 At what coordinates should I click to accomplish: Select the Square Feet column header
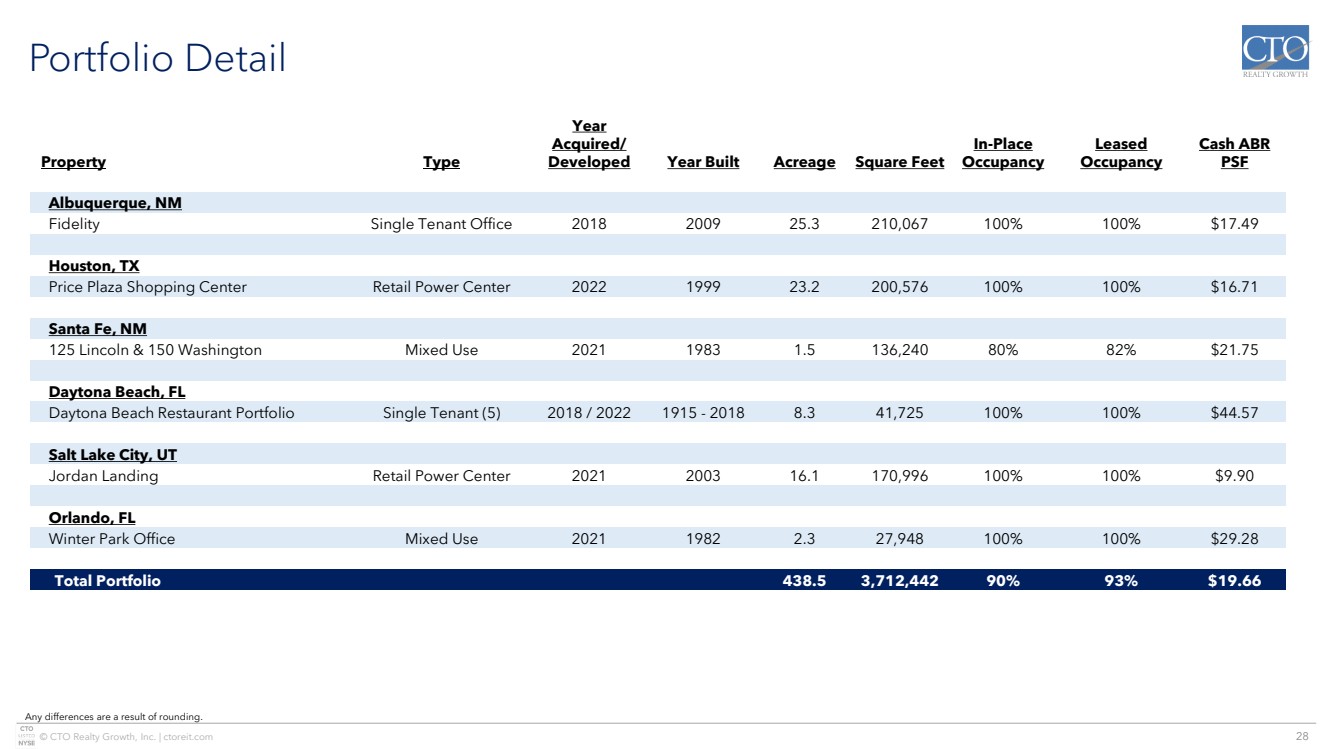[900, 162]
